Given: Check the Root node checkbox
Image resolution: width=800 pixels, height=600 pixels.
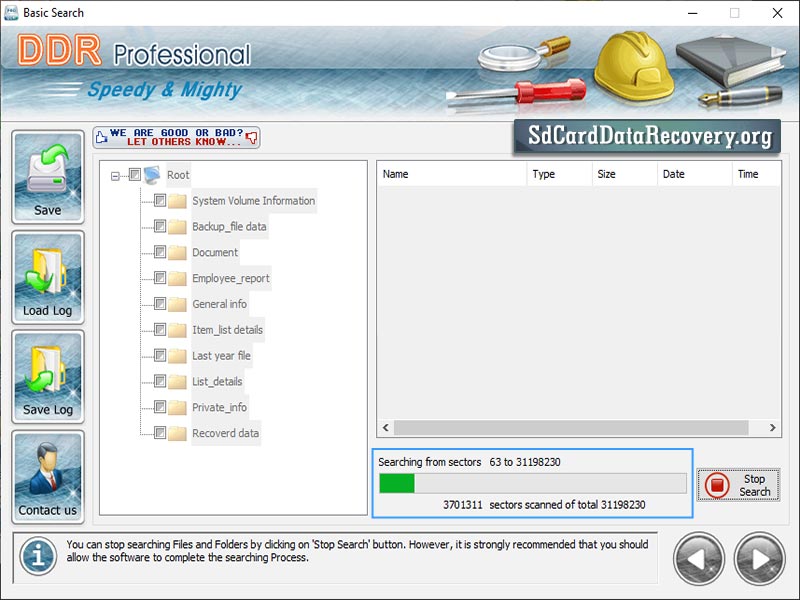Looking at the screenshot, I should pos(135,173).
